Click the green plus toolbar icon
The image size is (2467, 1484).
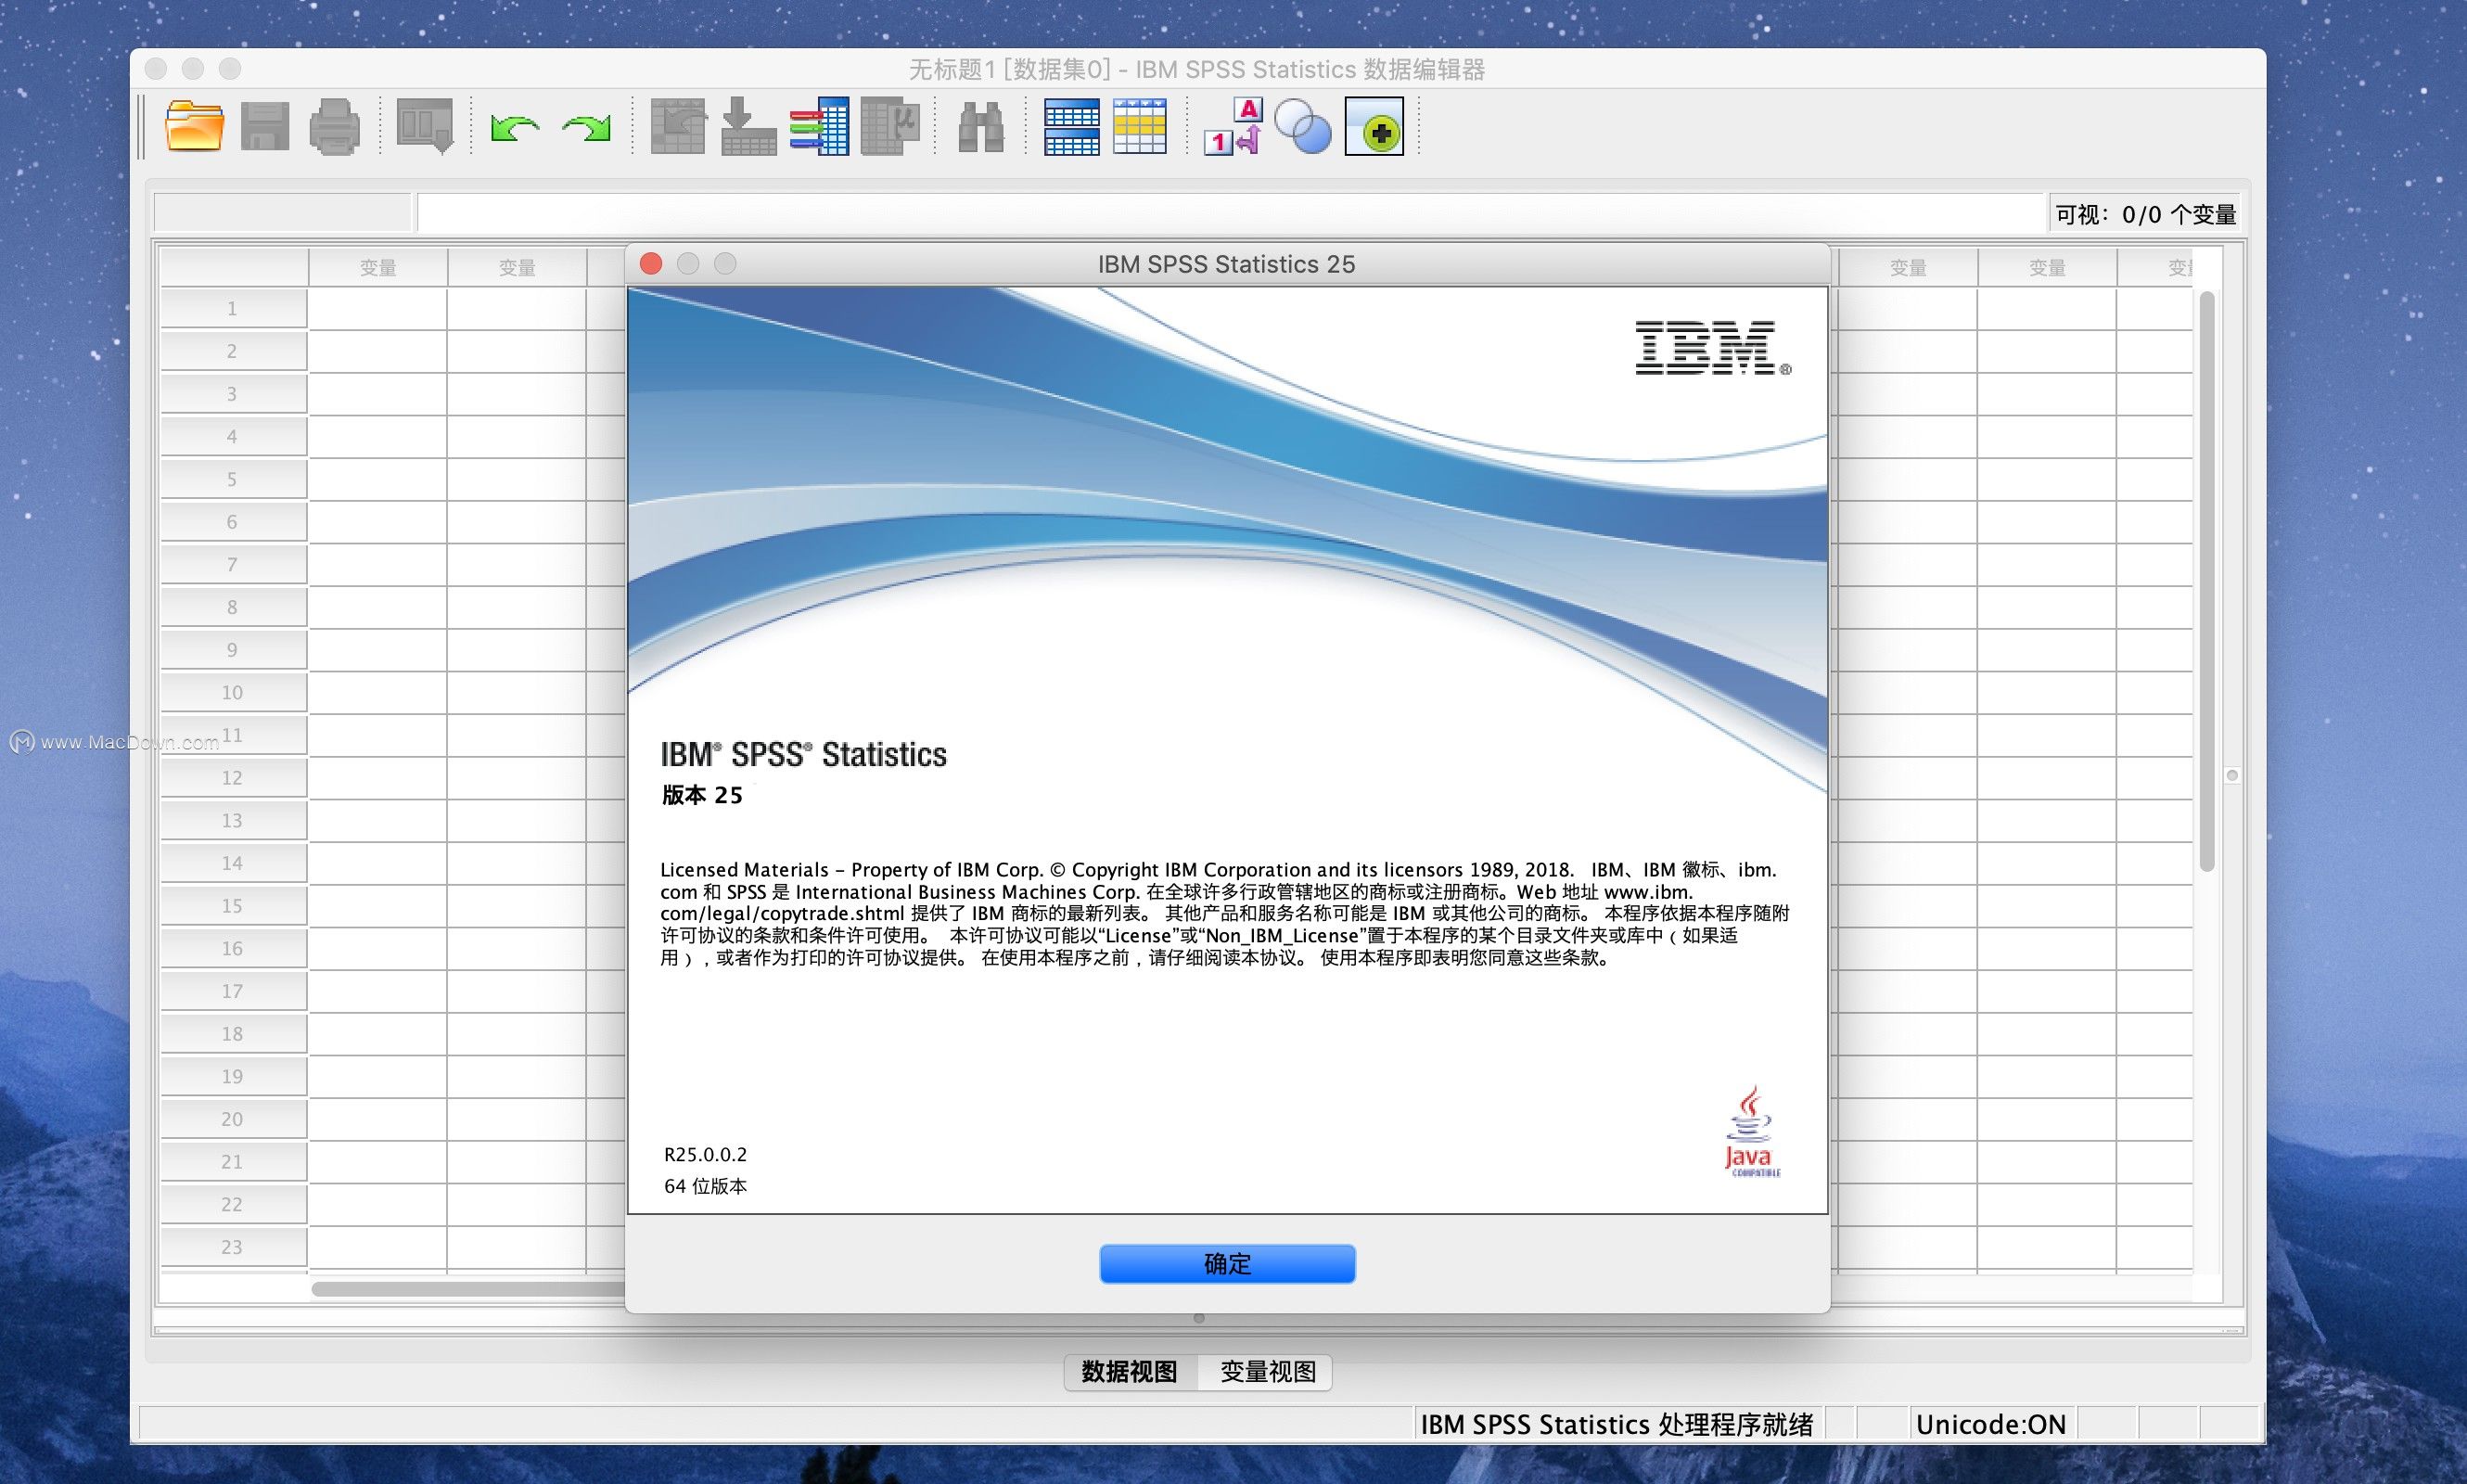point(1375,127)
